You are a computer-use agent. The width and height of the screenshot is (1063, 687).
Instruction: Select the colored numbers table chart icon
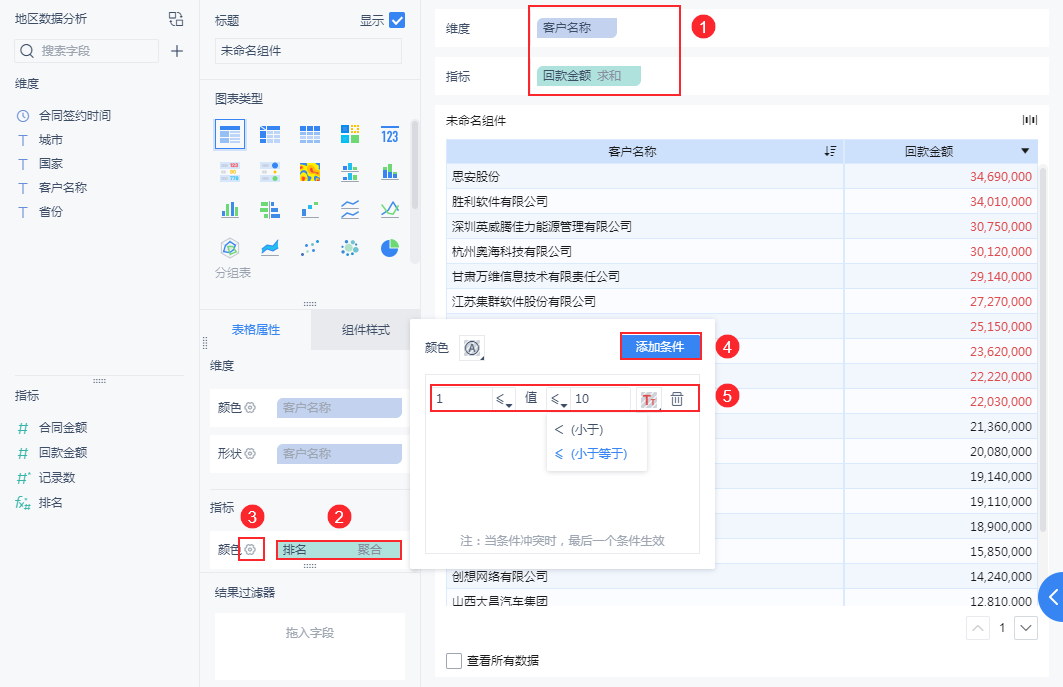pos(230,172)
